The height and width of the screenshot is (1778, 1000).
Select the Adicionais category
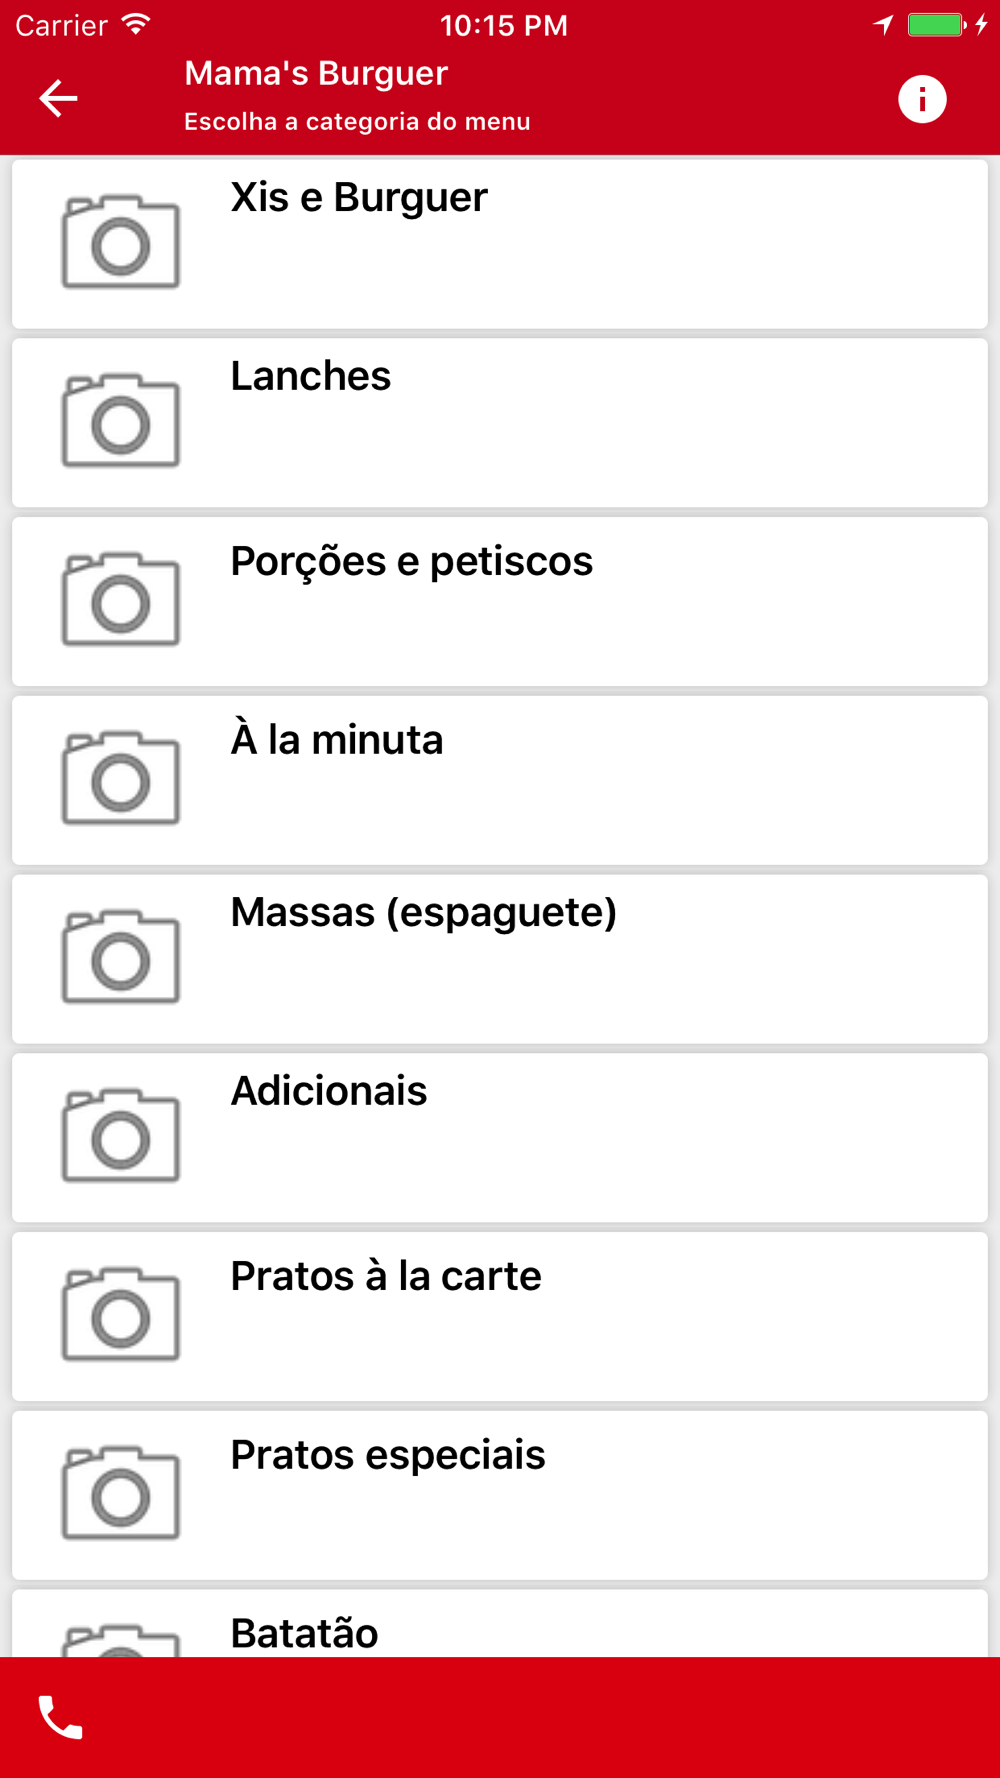point(329,1091)
